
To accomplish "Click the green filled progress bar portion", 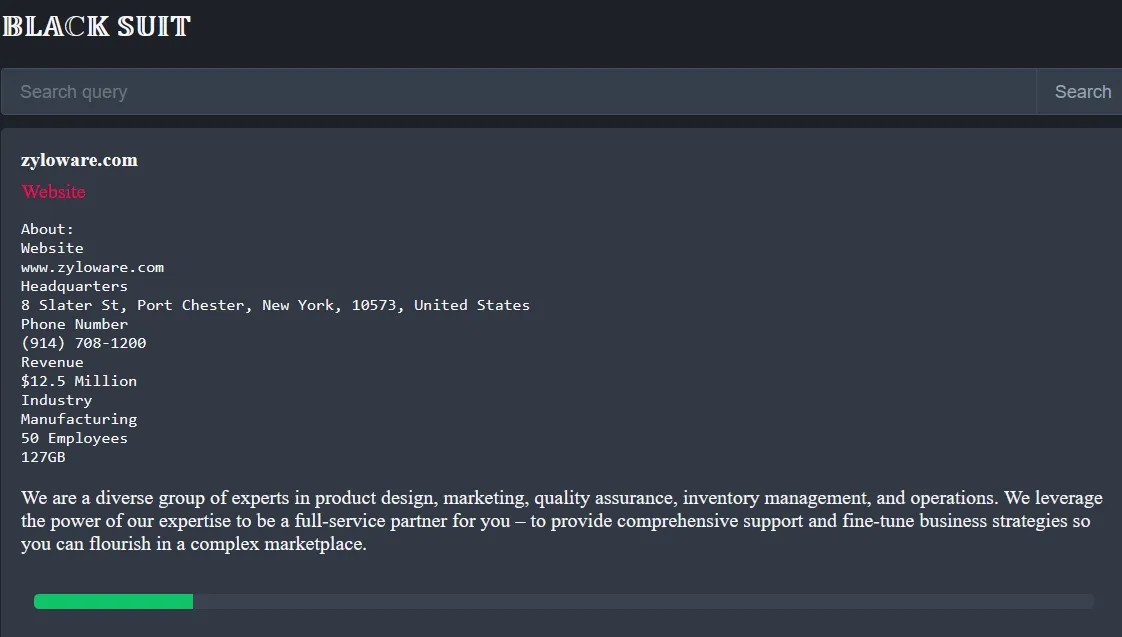I will (x=113, y=601).
